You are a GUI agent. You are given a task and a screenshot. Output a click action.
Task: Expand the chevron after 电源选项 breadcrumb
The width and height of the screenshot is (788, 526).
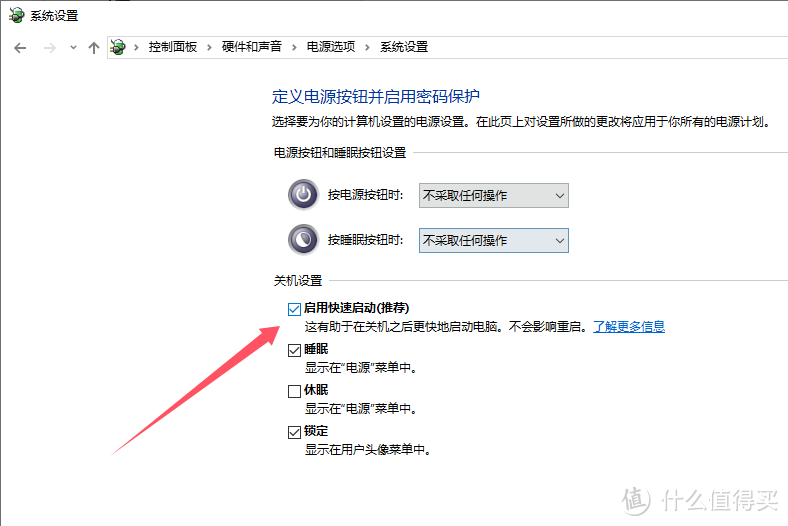click(x=367, y=48)
